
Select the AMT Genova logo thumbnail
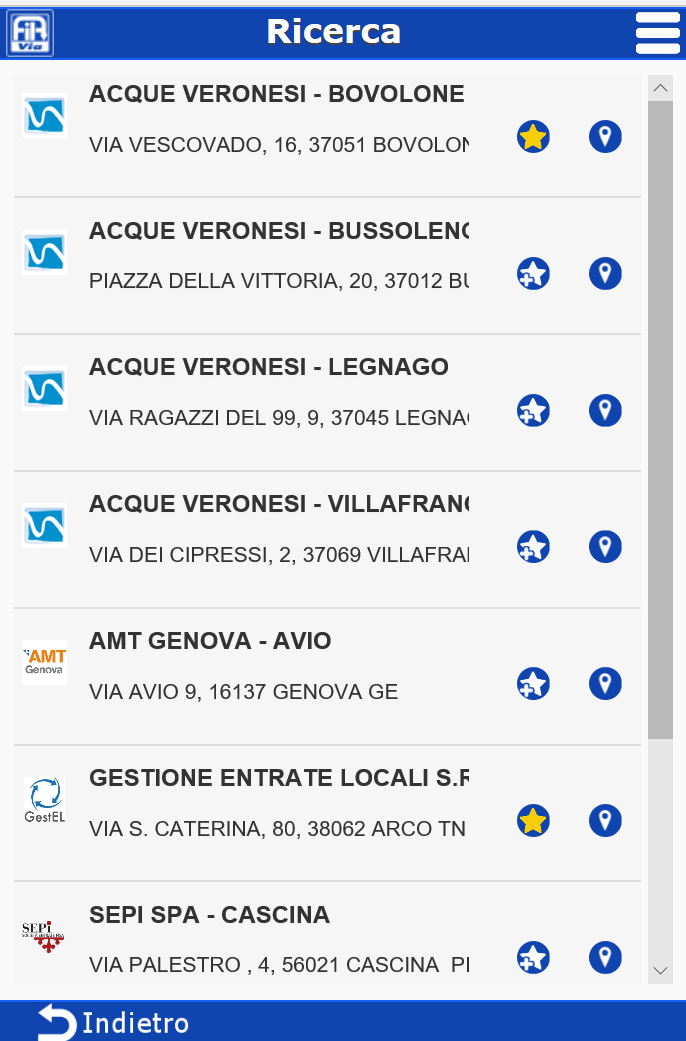pyautogui.click(x=44, y=662)
